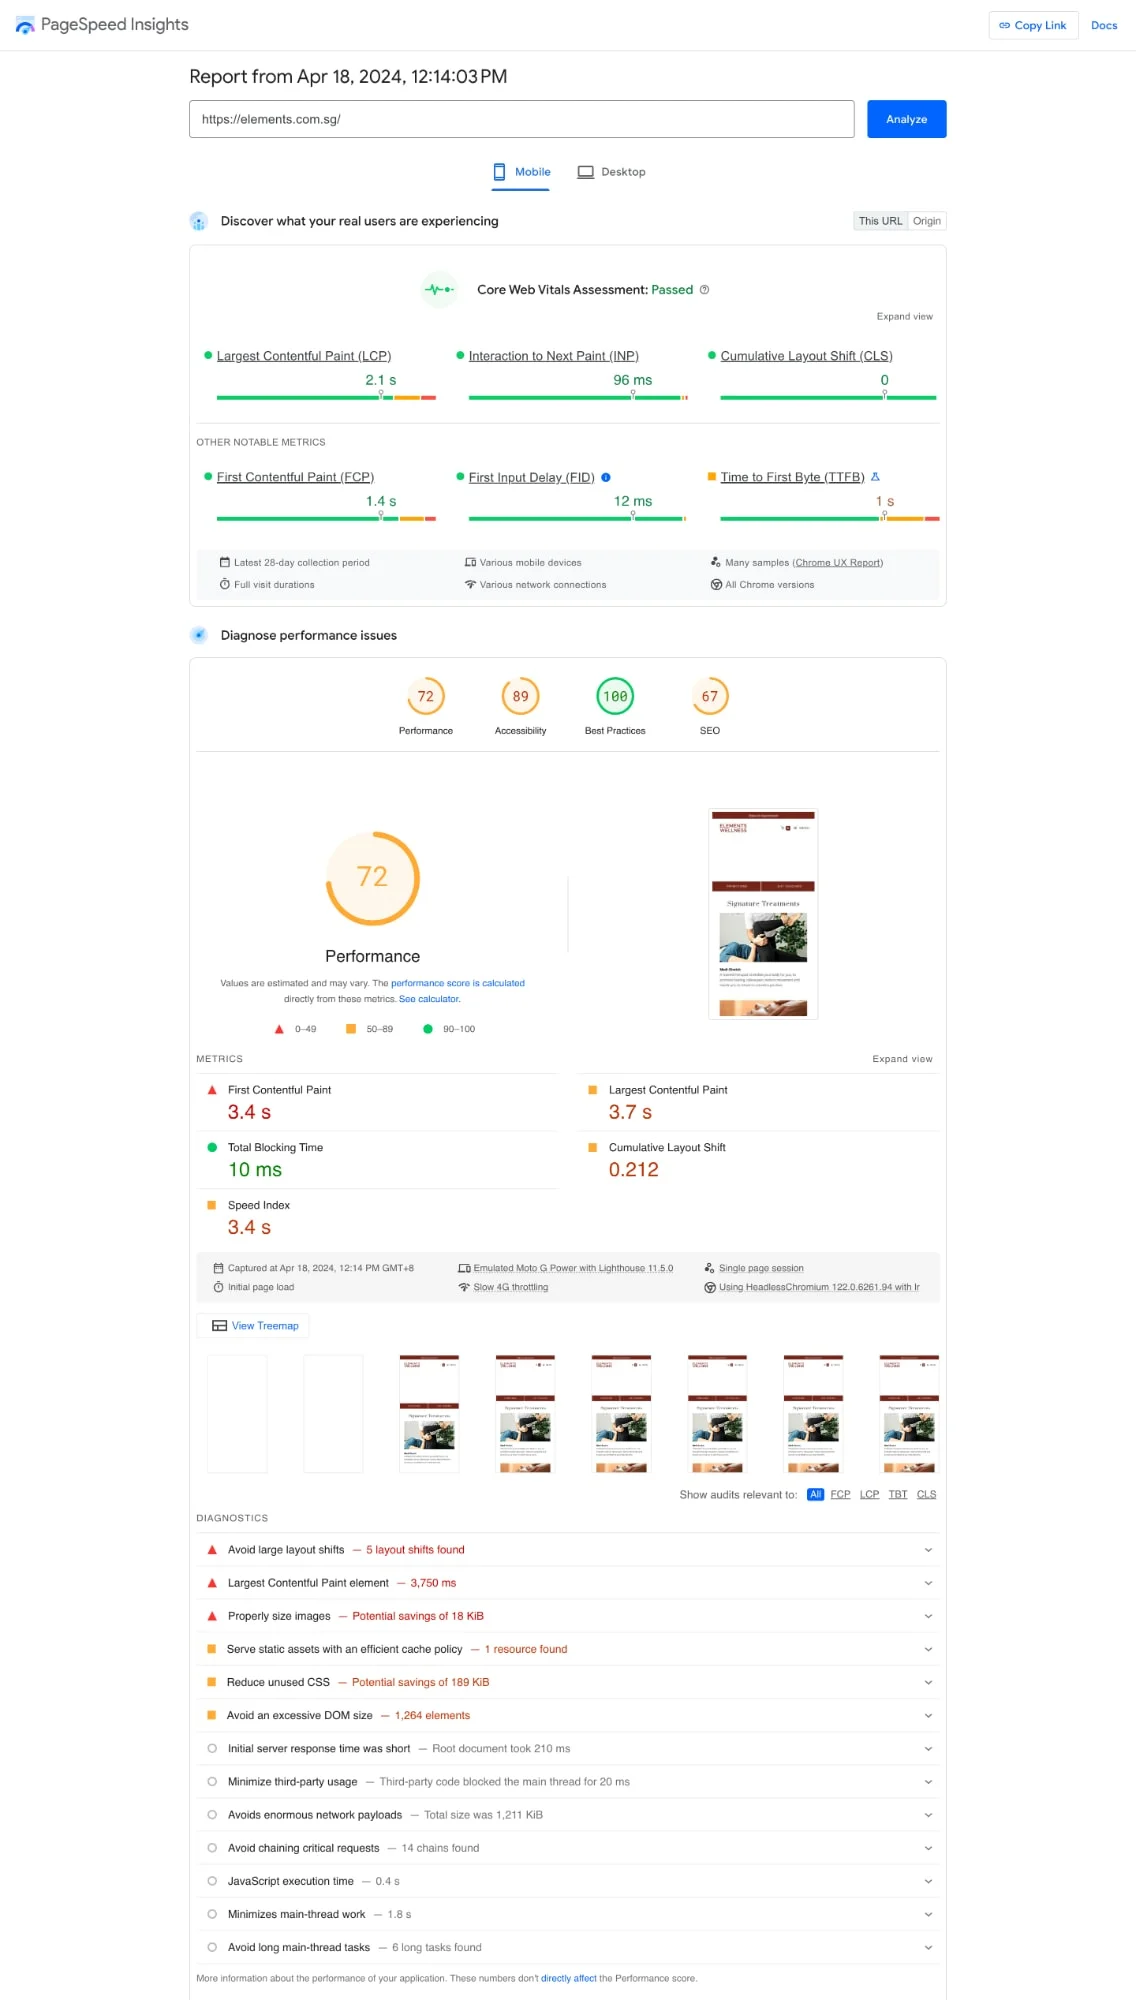
Task: Expand Avoid large layout shifts audit
Action: 568,1550
